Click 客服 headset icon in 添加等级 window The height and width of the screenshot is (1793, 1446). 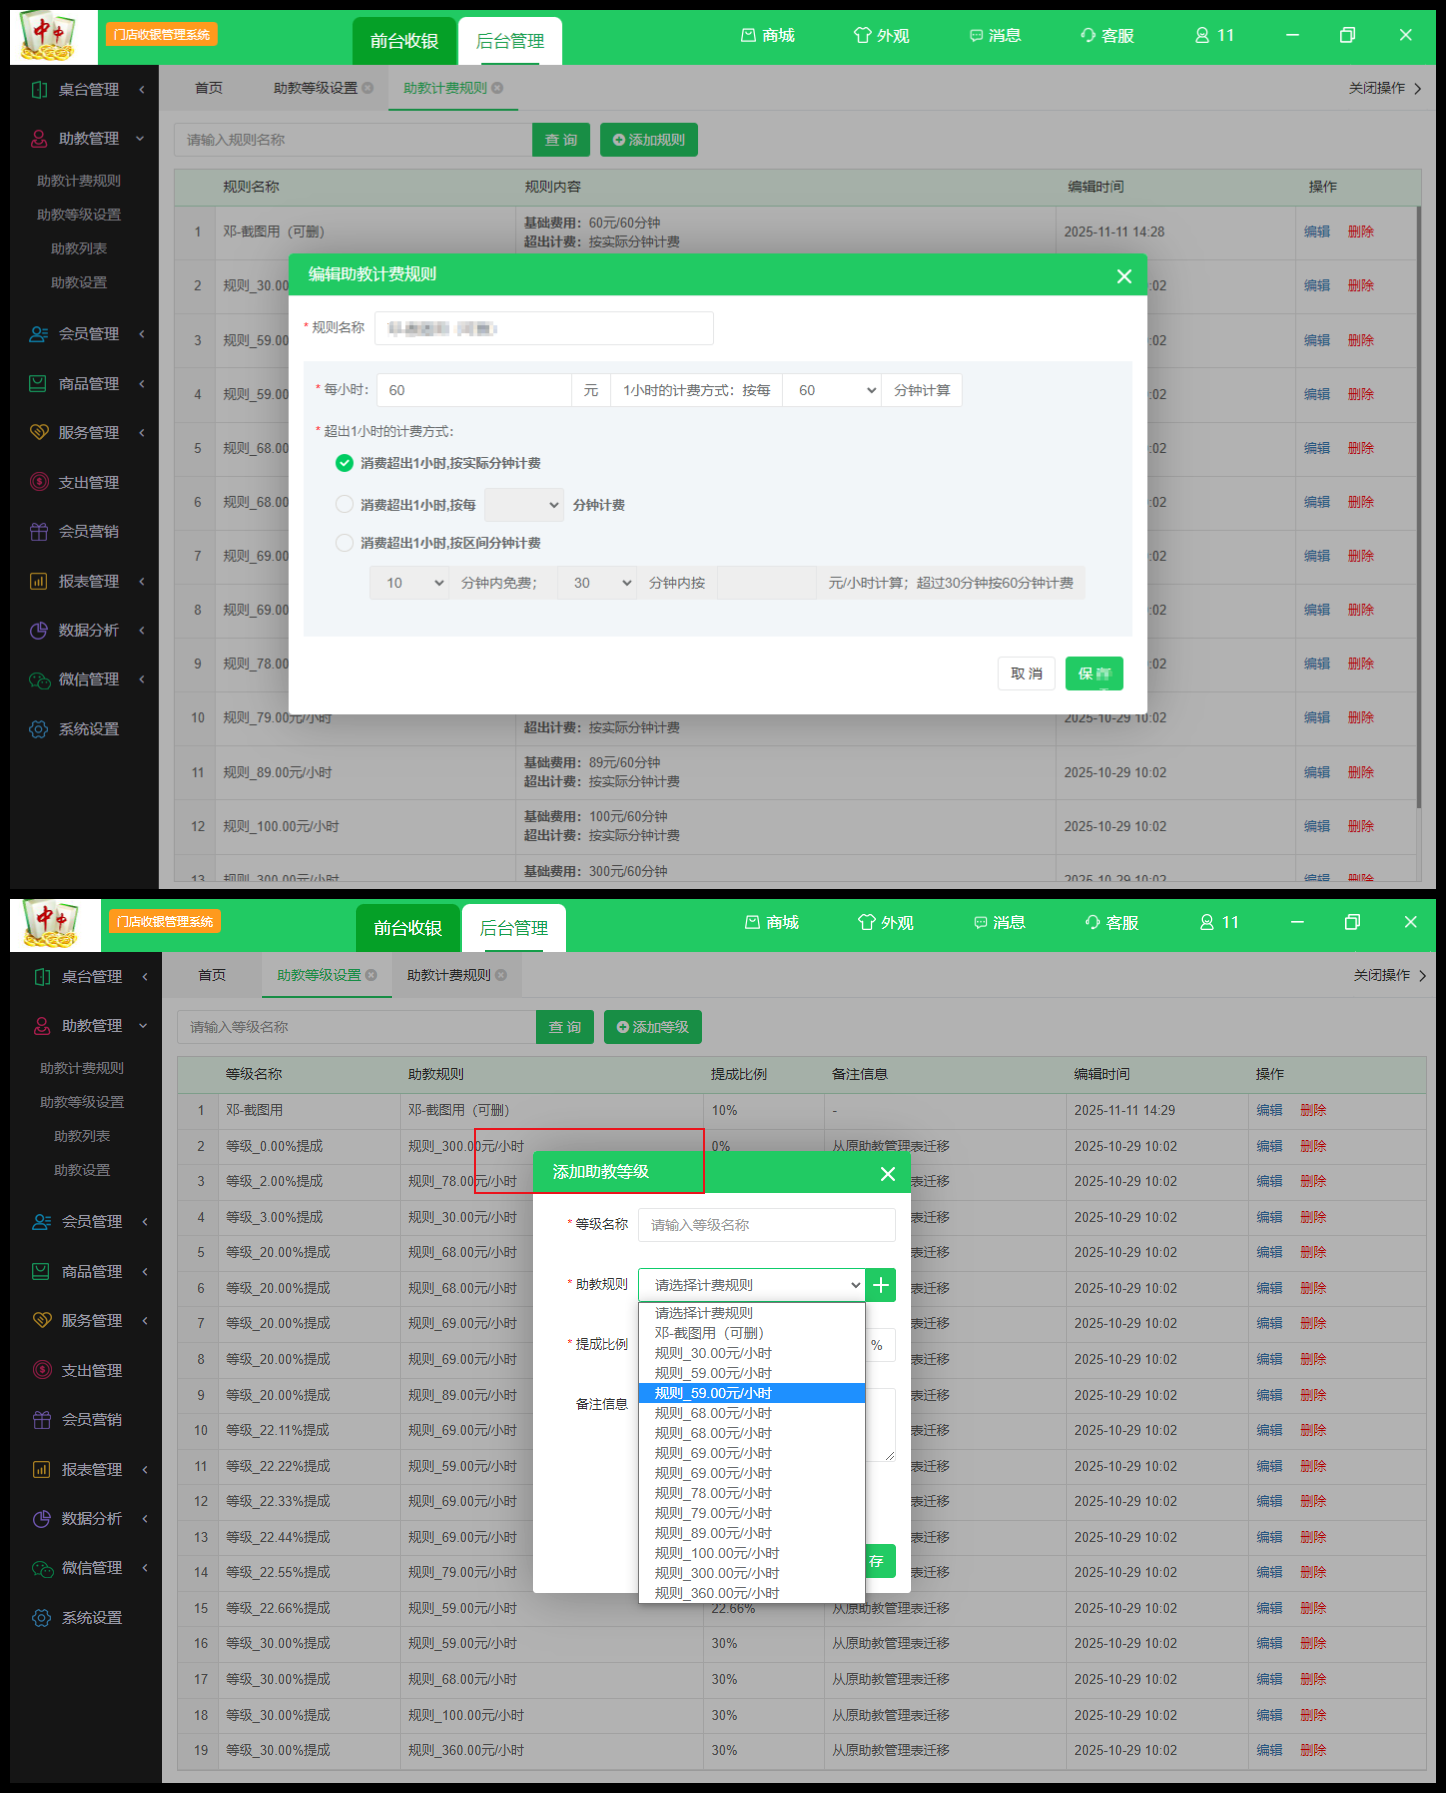[x=1093, y=923]
